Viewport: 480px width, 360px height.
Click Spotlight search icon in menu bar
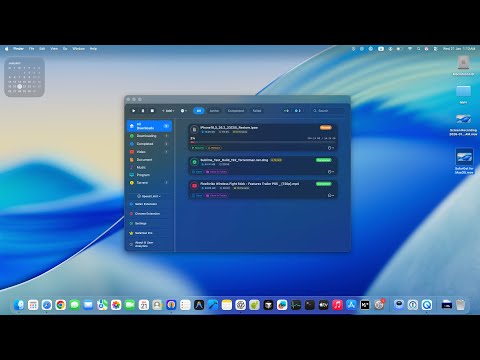pos(418,49)
